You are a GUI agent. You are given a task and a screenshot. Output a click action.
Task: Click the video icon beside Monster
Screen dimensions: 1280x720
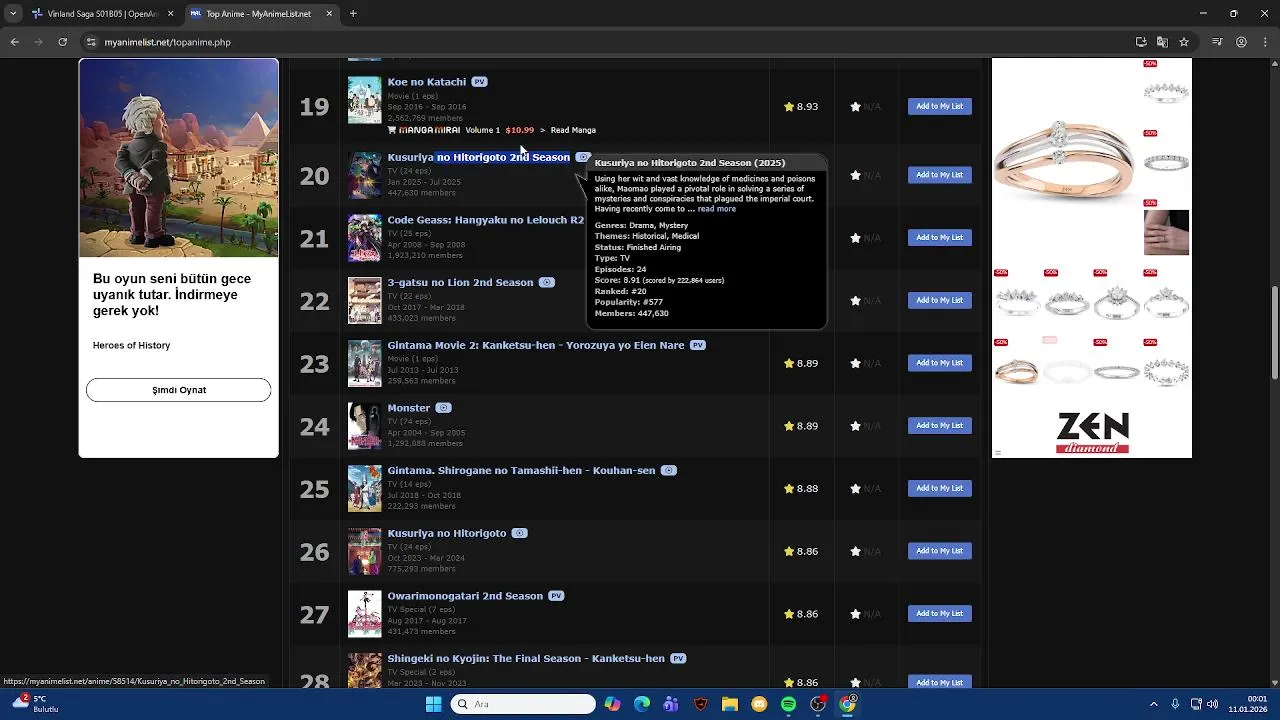[x=443, y=408]
